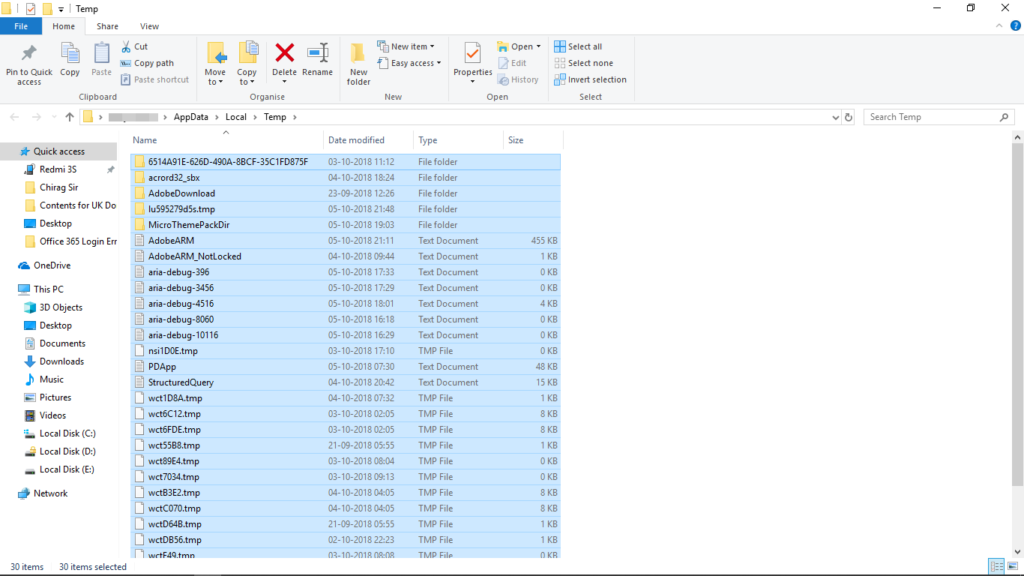Click the Forward navigation arrow
This screenshot has width=1024, height=576.
37,117
